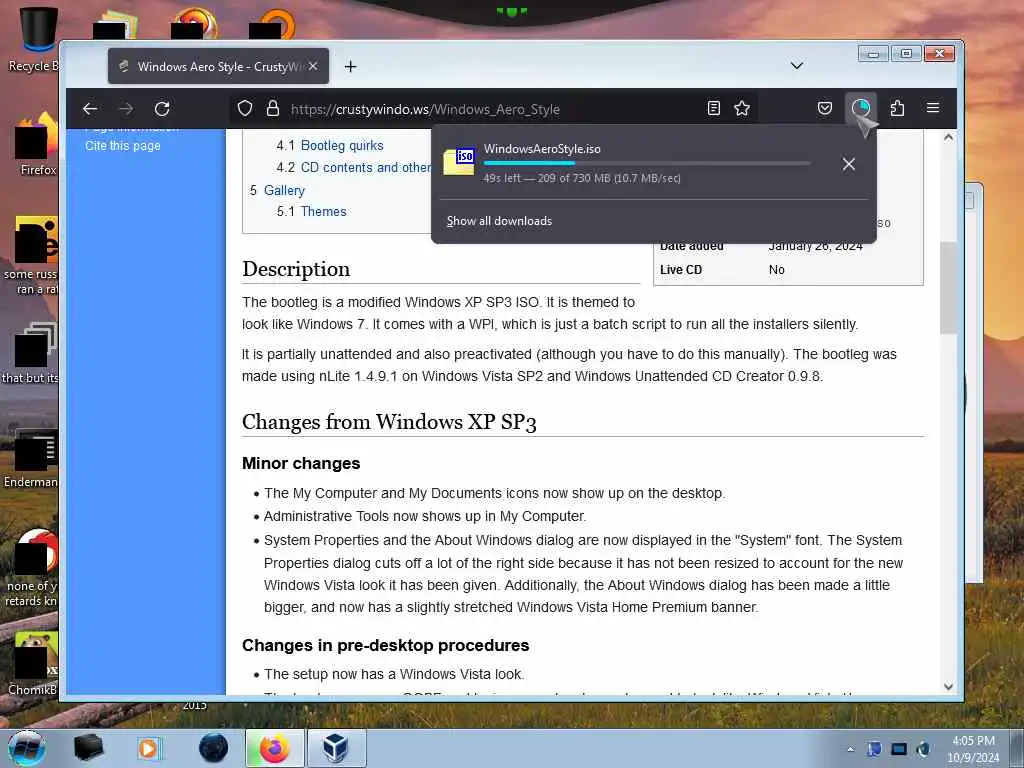Image resolution: width=1024 pixels, height=768 pixels.
Task: View site security via padlock icon
Action: coord(273,108)
